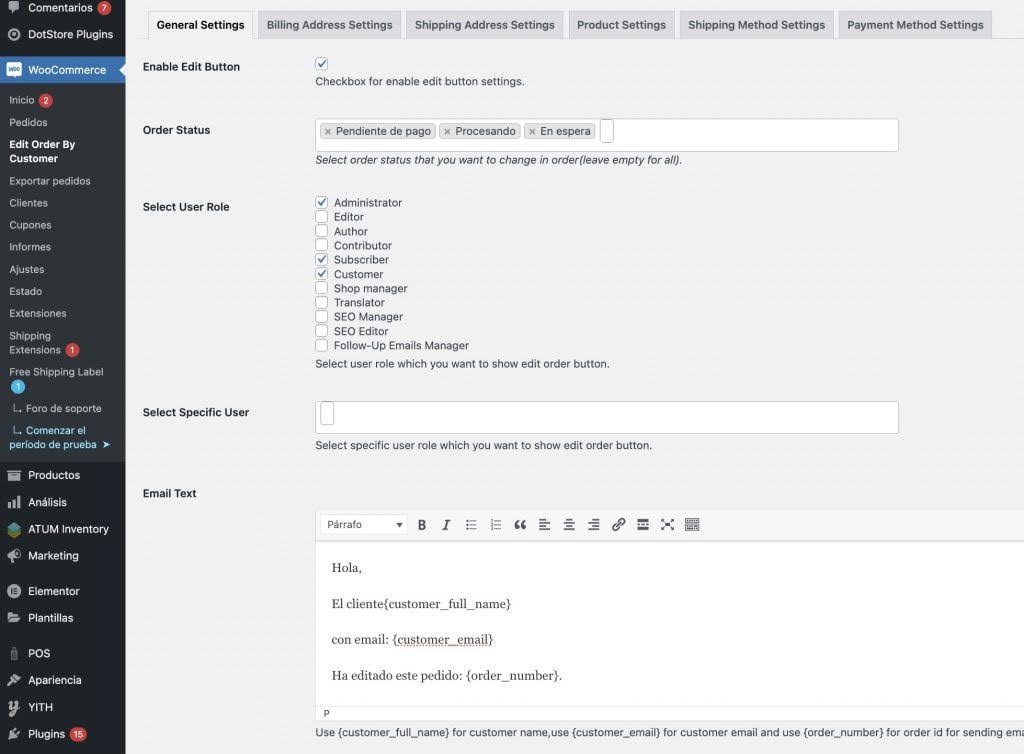Click 'Comenzar el período de prueba' link

point(60,437)
